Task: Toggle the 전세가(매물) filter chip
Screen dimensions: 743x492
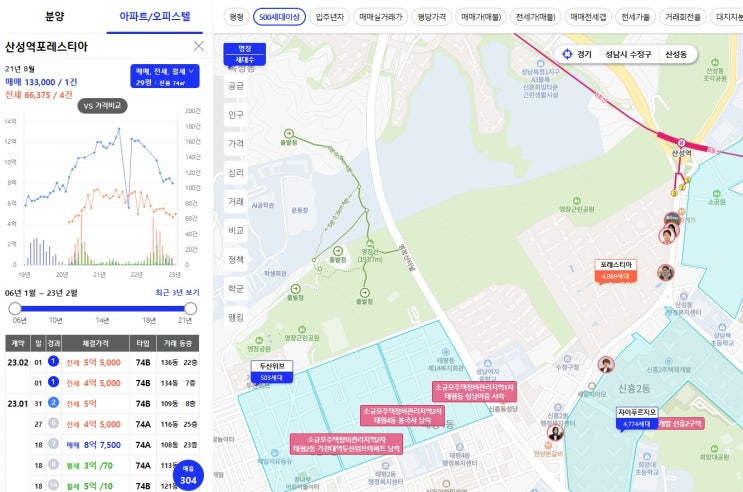Action: click(x=535, y=17)
